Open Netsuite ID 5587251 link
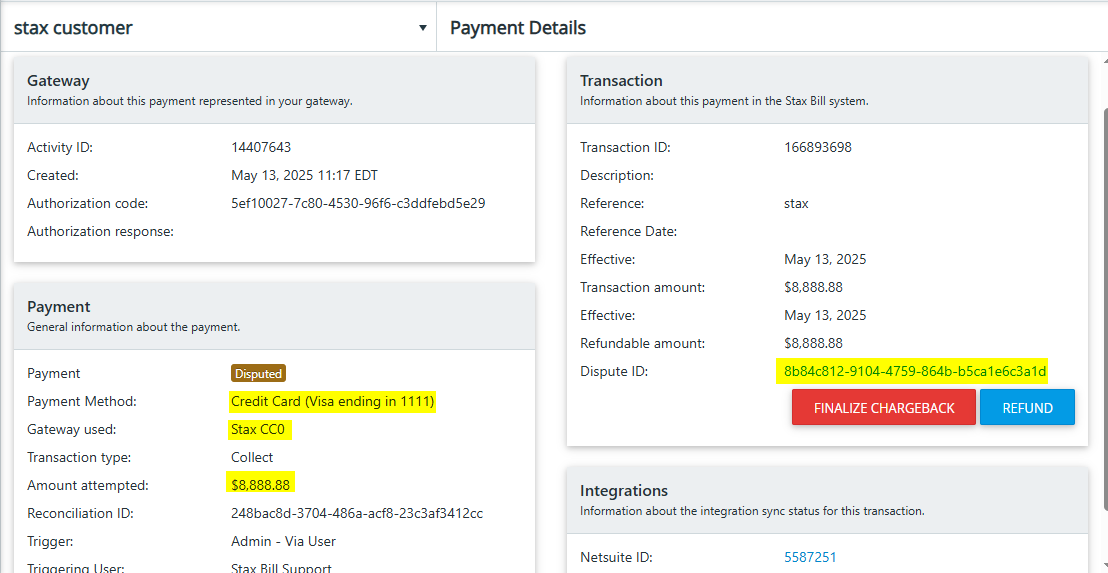 point(810,557)
